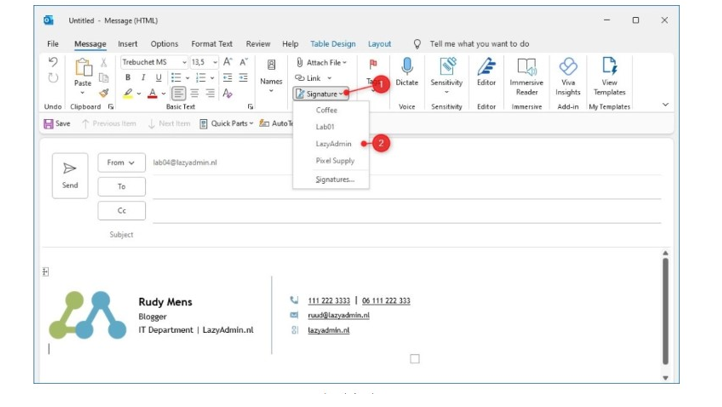This screenshot has height=407, width=722.
Task: Open the font color picker arrow
Action: (x=163, y=94)
